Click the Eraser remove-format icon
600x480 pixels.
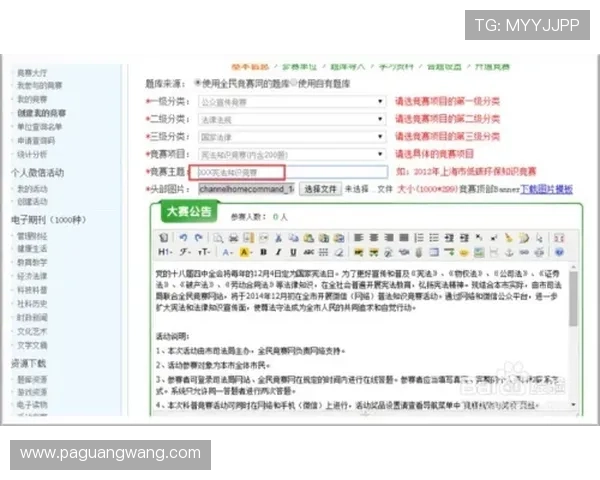[339, 252]
